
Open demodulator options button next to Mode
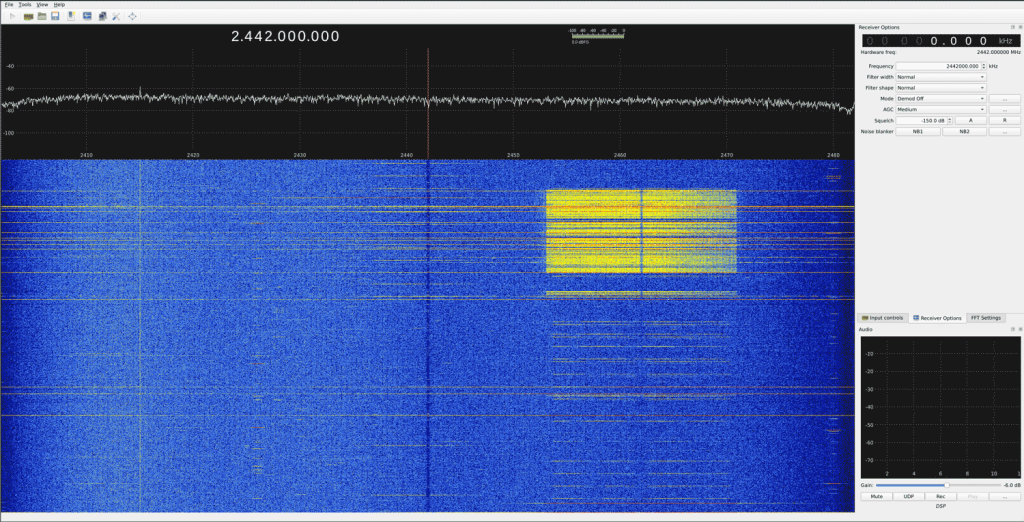click(x=1004, y=99)
